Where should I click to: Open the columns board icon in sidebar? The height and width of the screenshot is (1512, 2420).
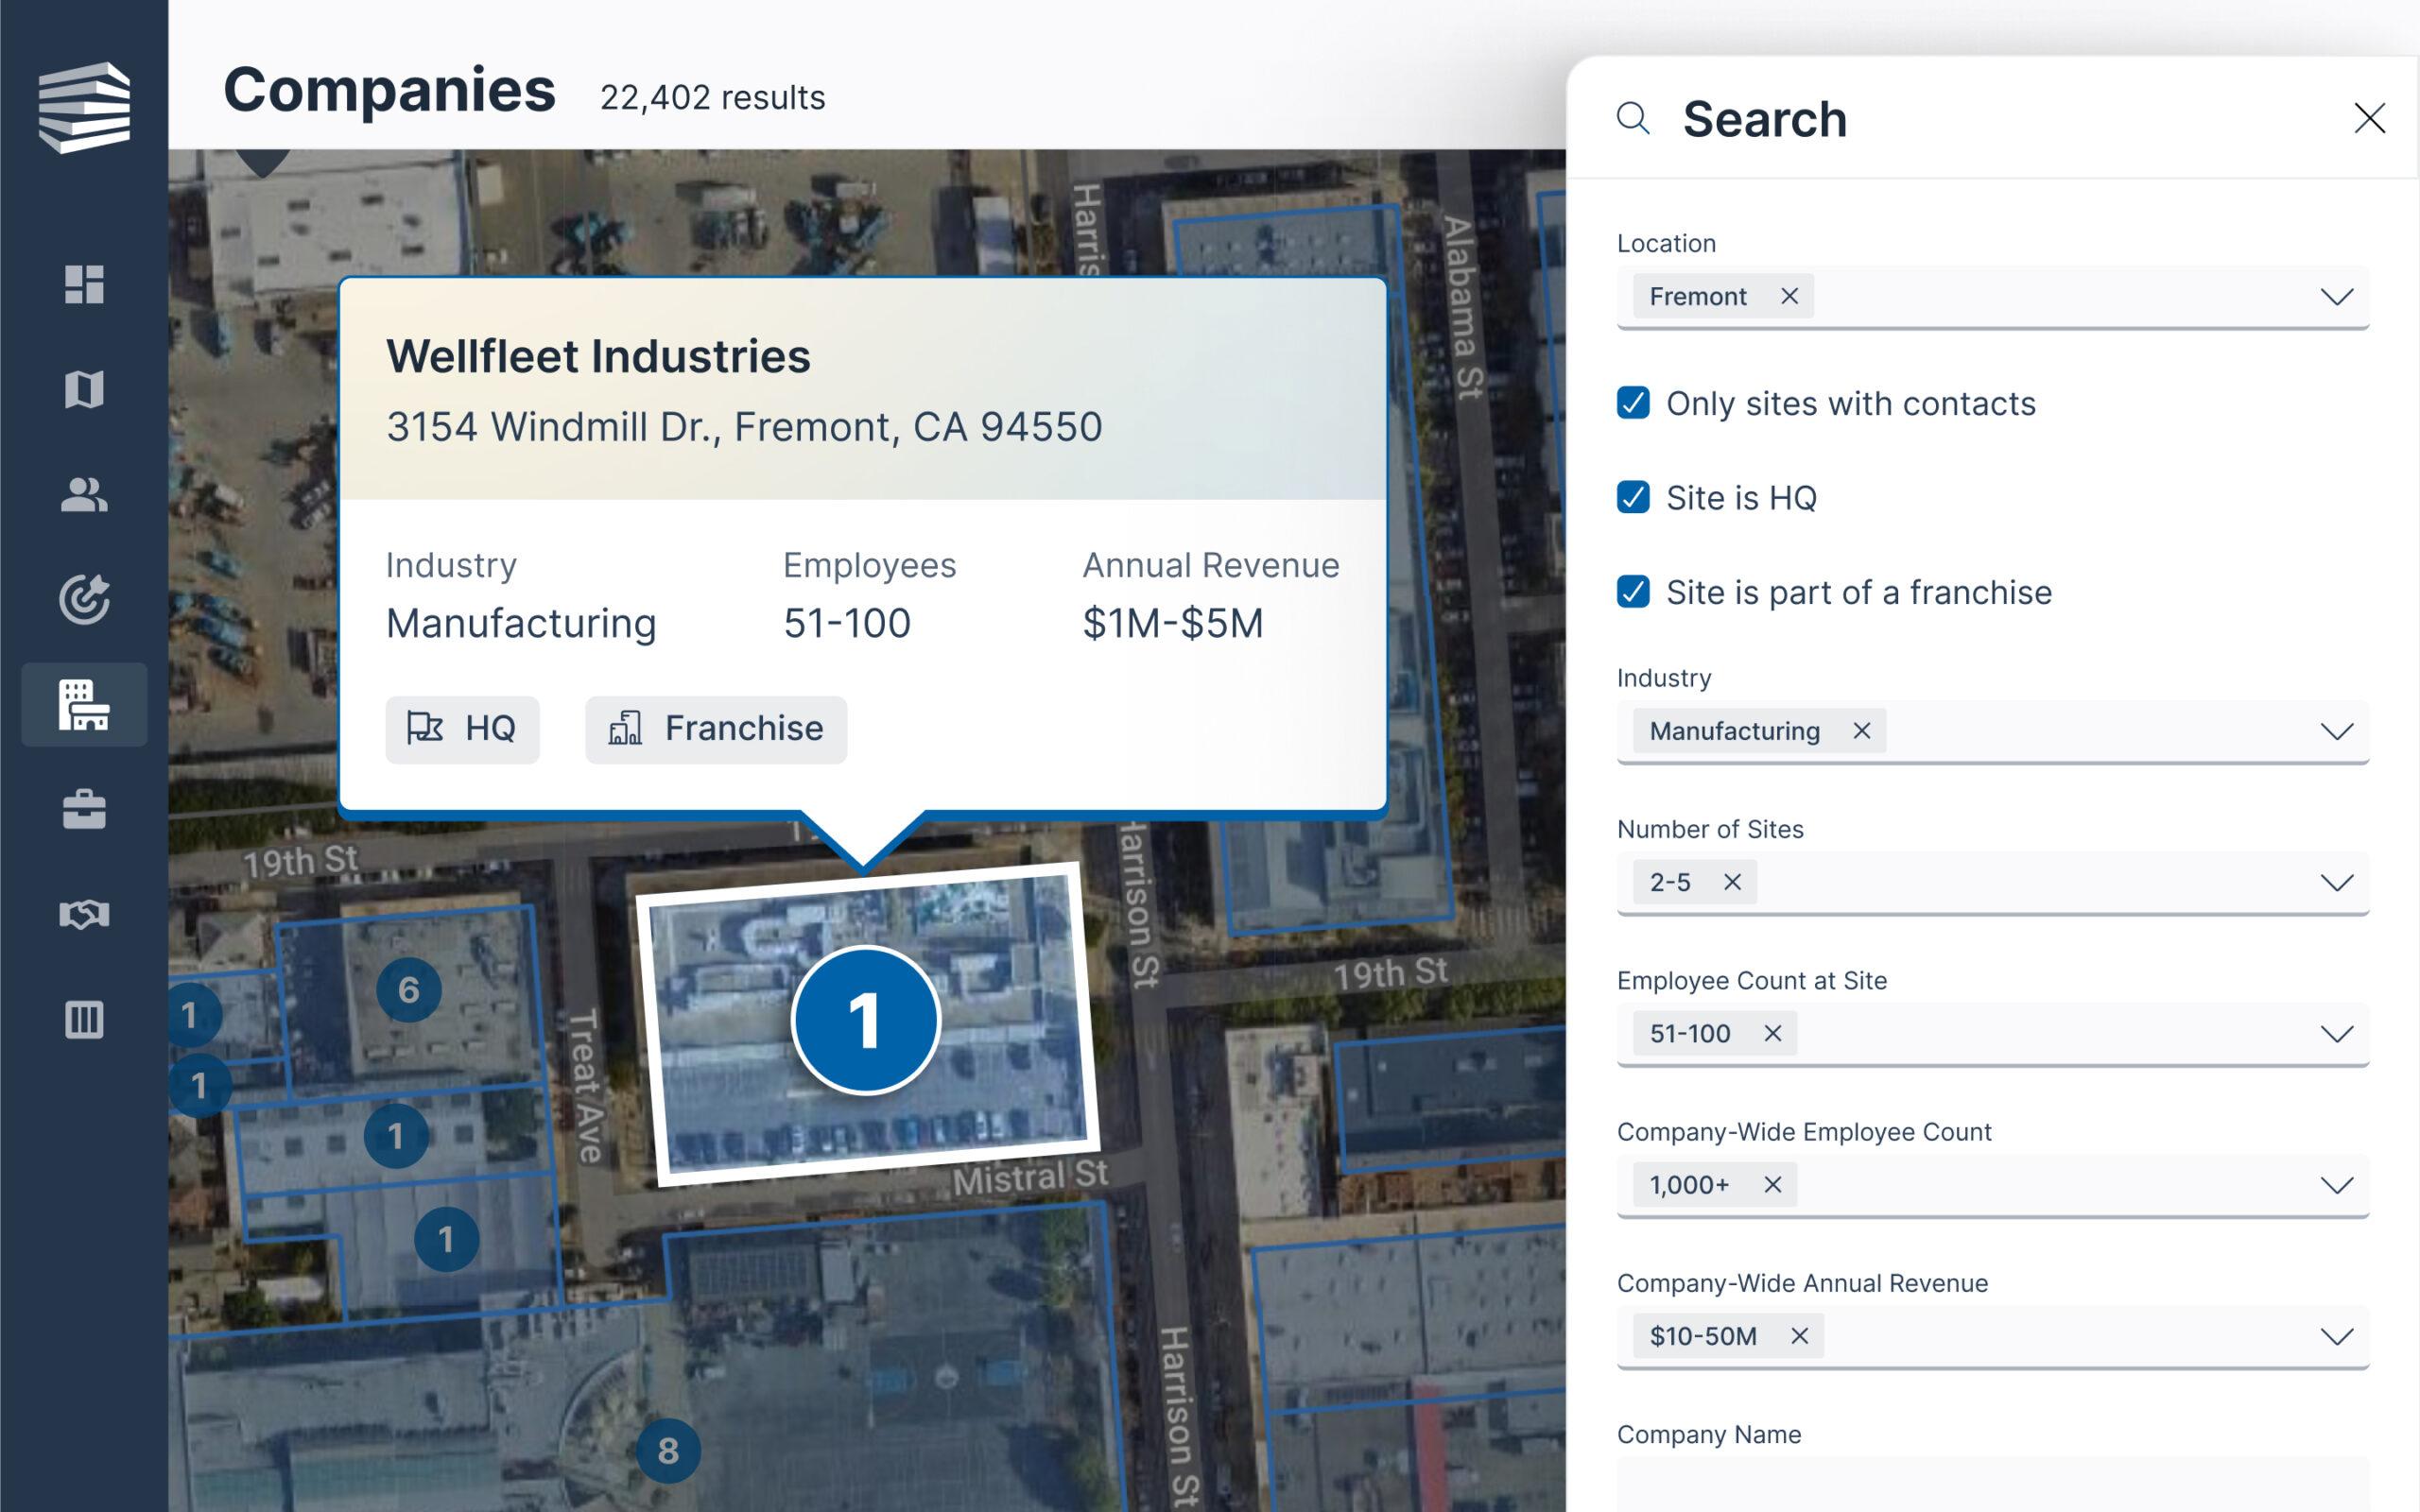[x=84, y=1019]
